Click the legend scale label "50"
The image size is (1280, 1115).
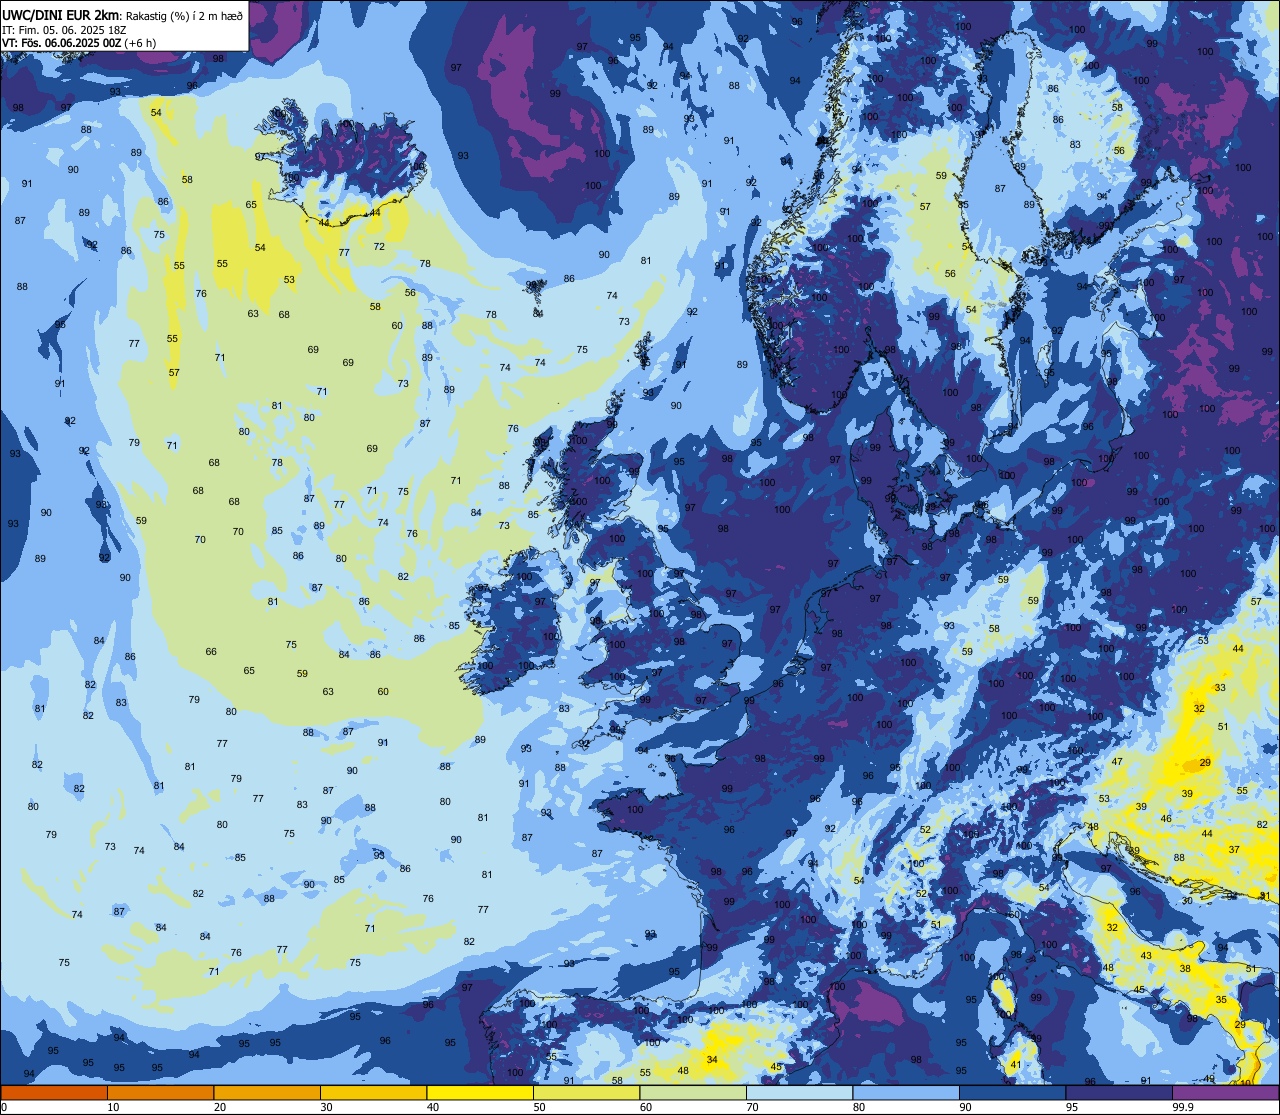pyautogui.click(x=539, y=1107)
